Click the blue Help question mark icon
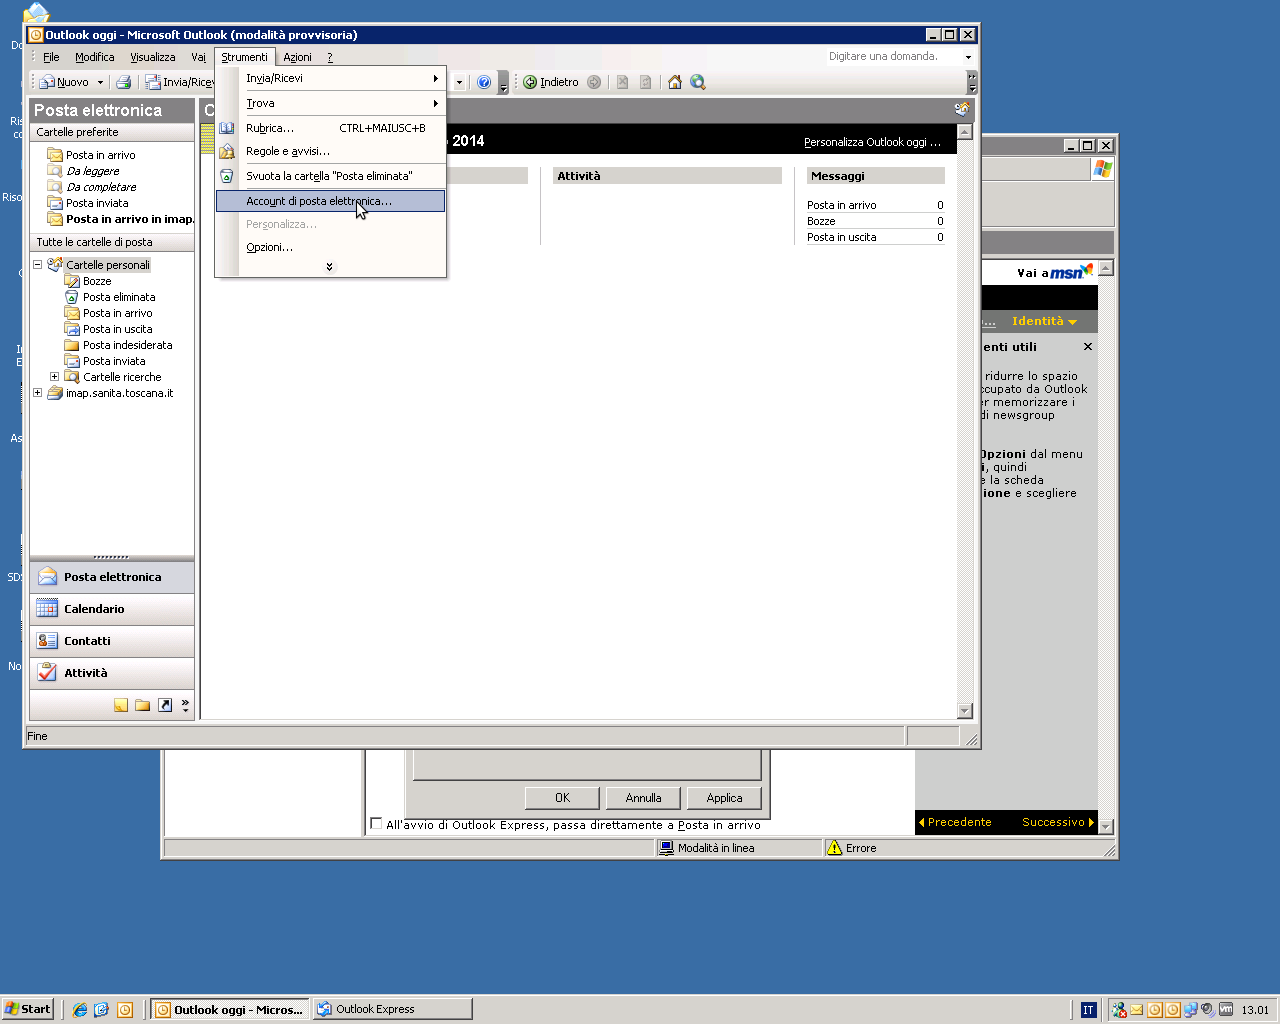Screen dimensions: 1280x1024 (x=484, y=82)
